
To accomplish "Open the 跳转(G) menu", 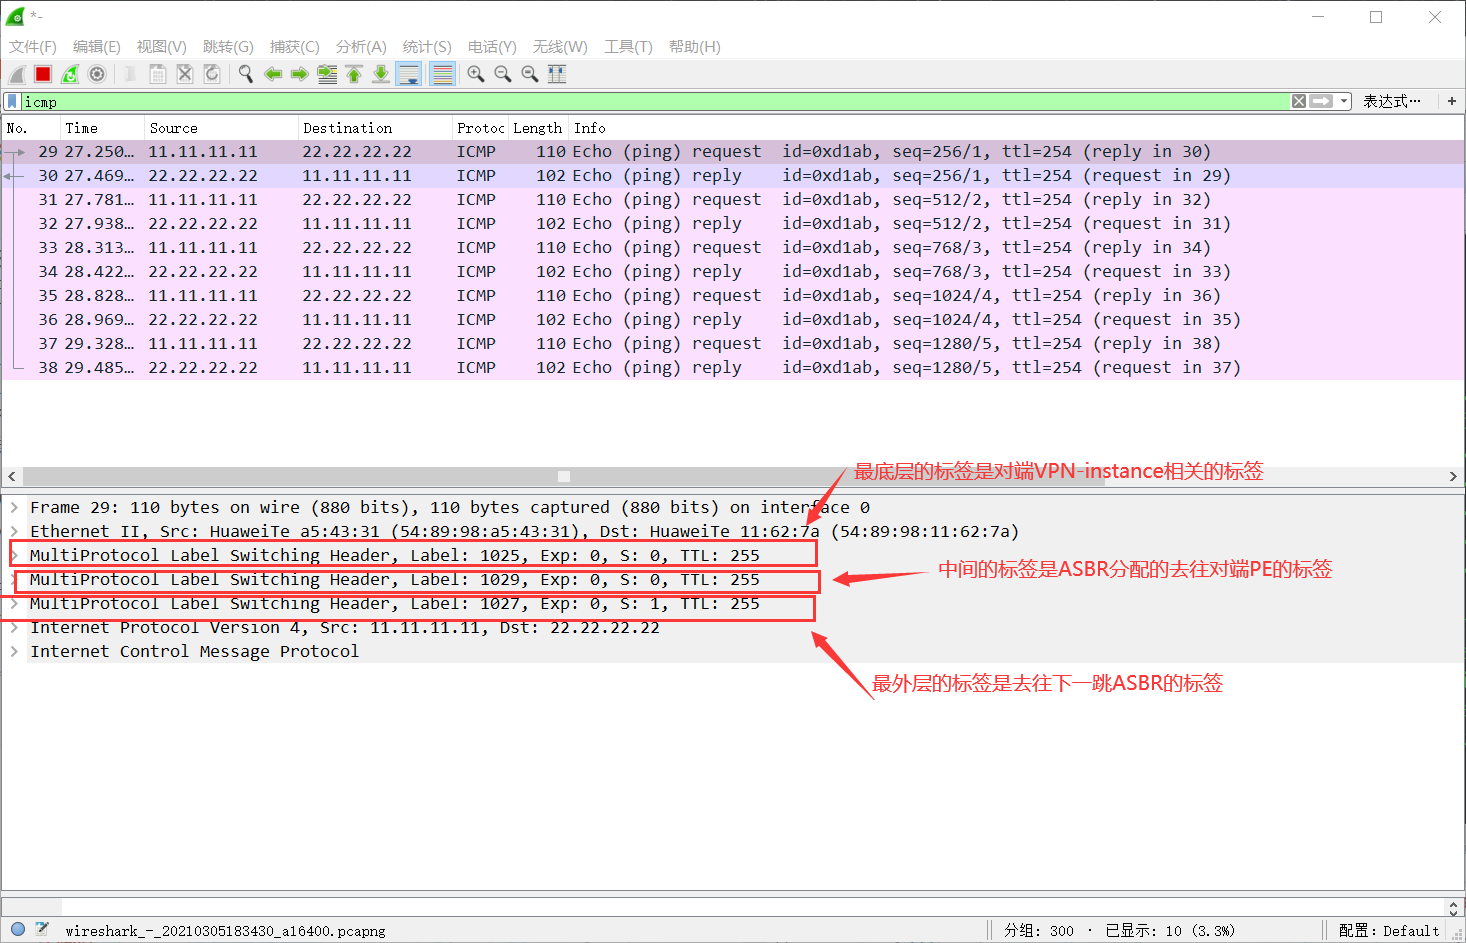I will click(228, 47).
